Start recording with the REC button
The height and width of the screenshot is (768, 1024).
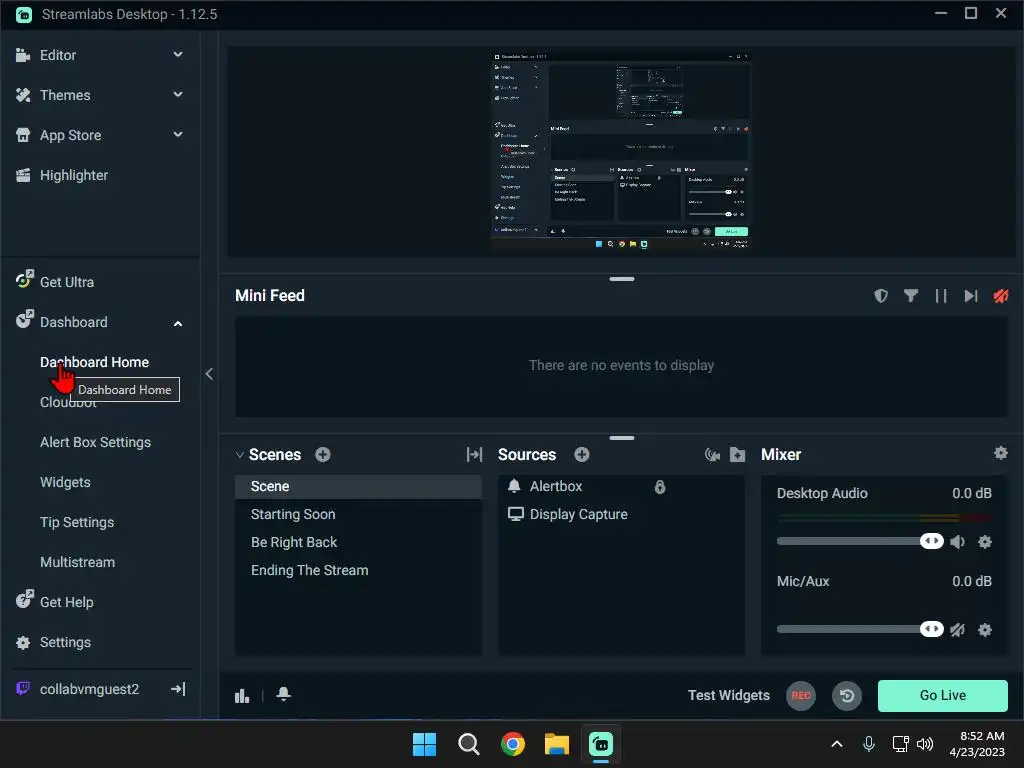(801, 696)
